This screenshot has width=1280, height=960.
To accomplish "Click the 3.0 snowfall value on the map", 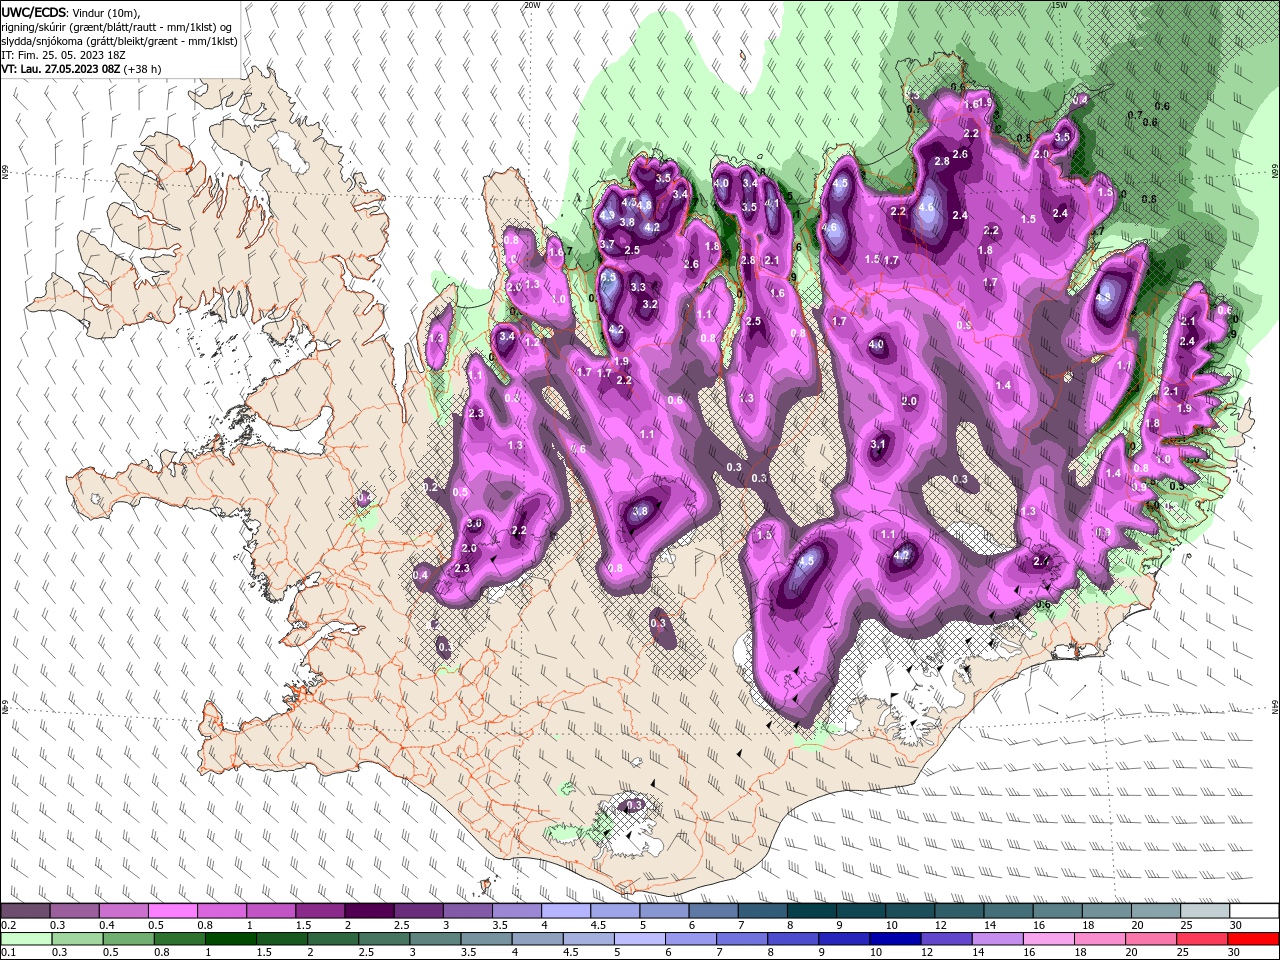I will tap(474, 524).
